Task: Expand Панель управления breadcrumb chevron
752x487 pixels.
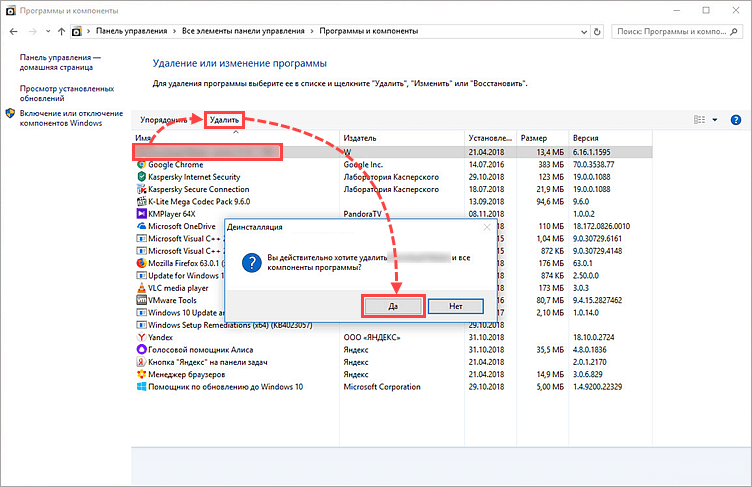Action: click(x=175, y=31)
